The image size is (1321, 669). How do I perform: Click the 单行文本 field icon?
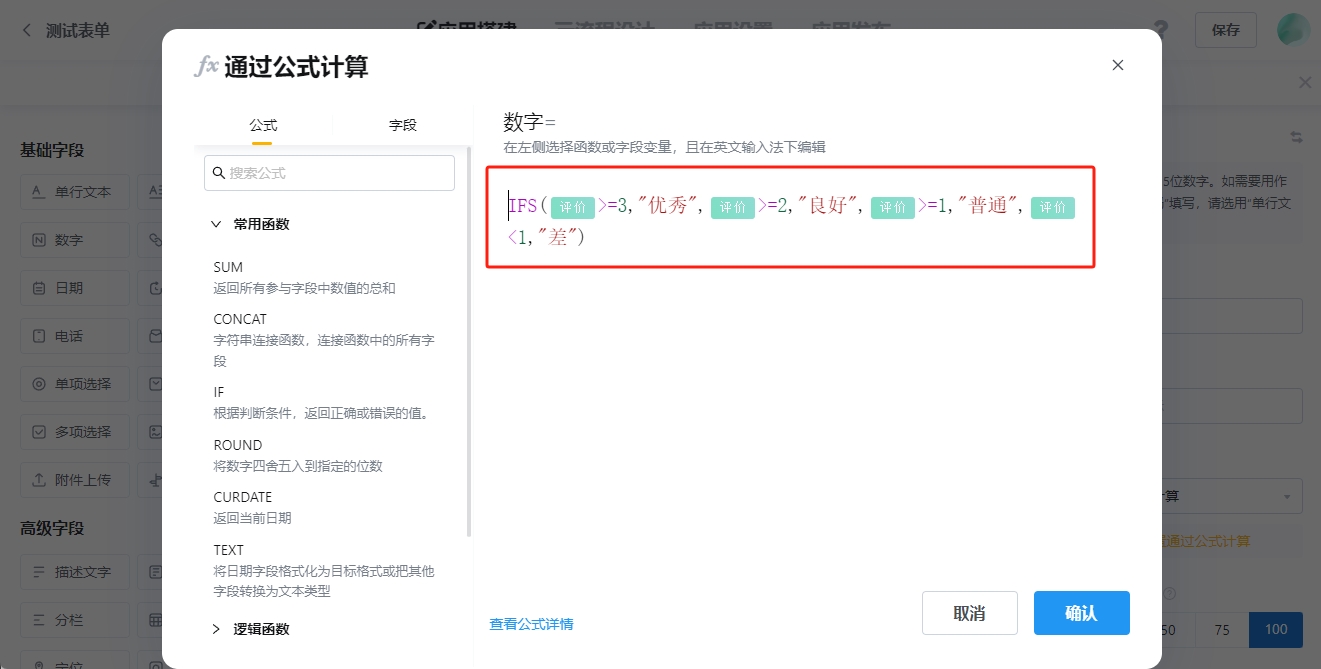[39, 192]
